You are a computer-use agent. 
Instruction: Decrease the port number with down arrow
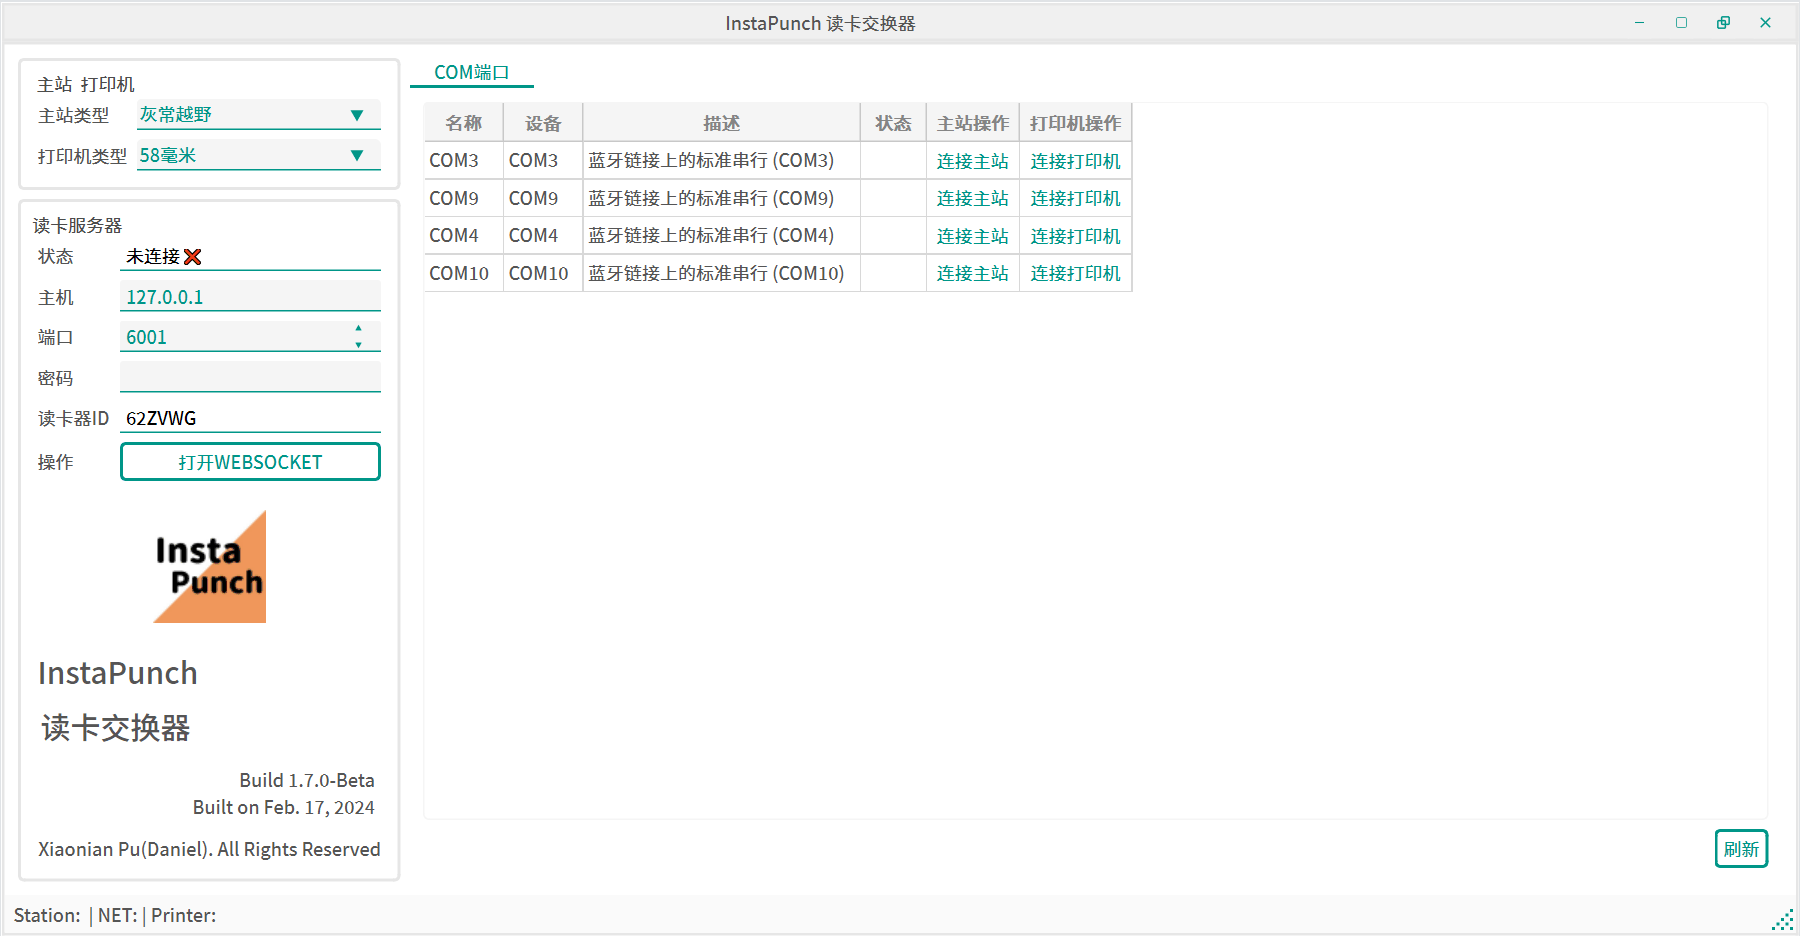(358, 345)
